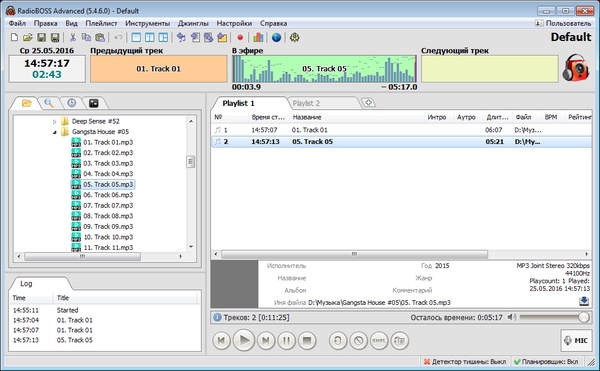Select playlist row 1 with 01. Track 01
Image resolution: width=600 pixels, height=371 pixels.
coord(401,130)
